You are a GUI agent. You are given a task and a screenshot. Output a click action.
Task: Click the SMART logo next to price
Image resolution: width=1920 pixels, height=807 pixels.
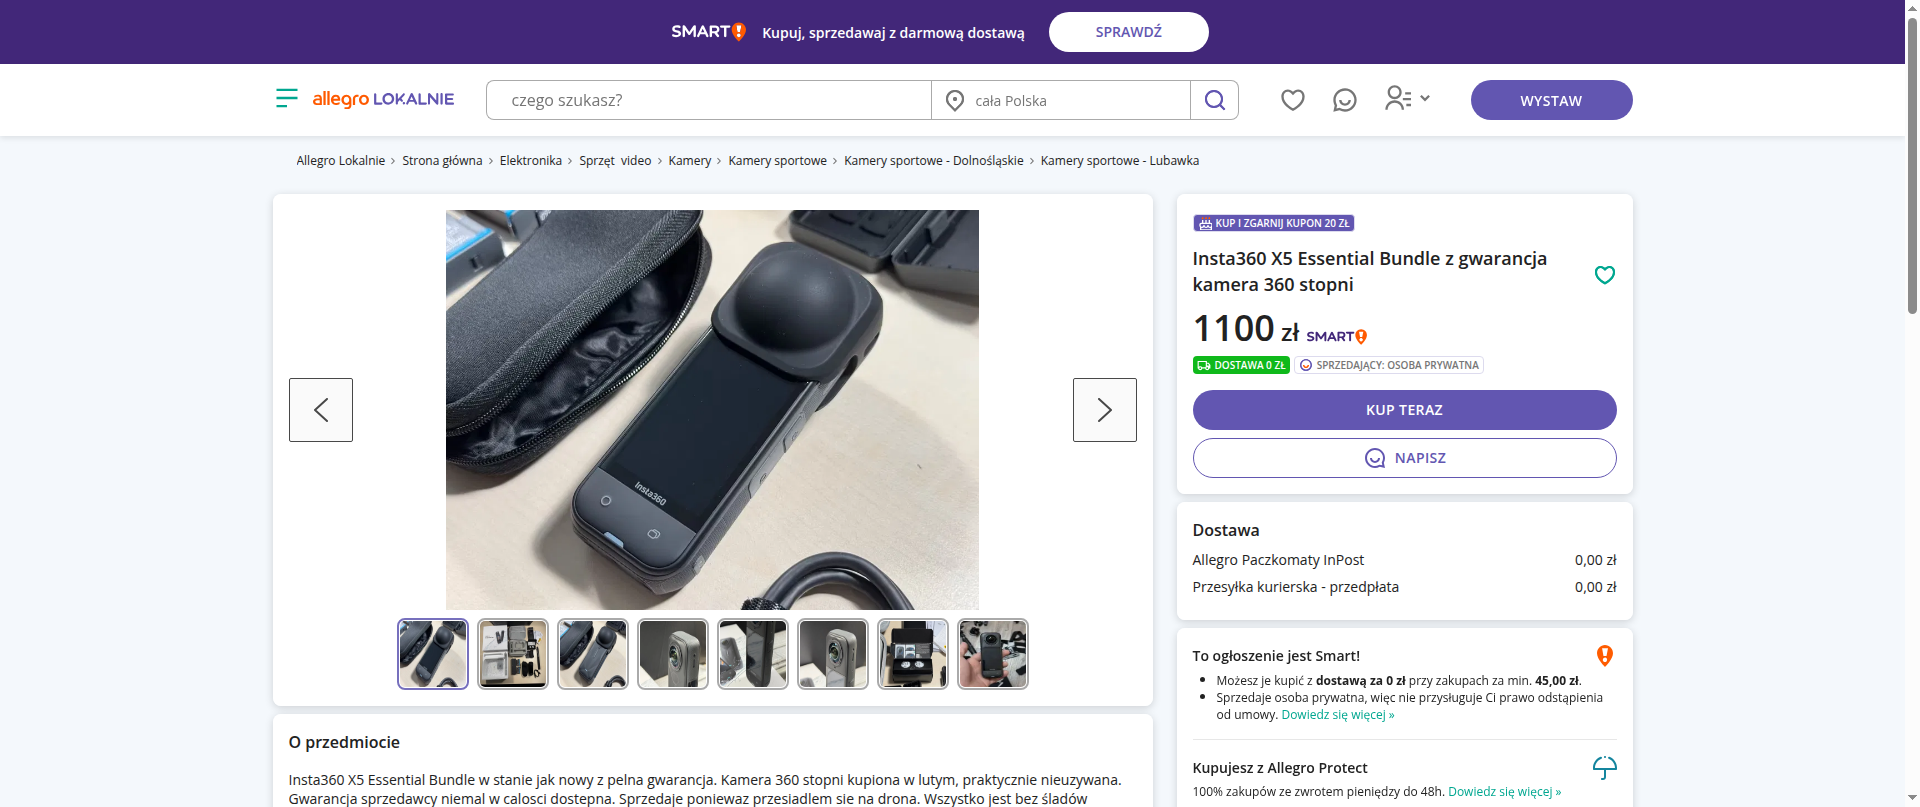click(1336, 337)
